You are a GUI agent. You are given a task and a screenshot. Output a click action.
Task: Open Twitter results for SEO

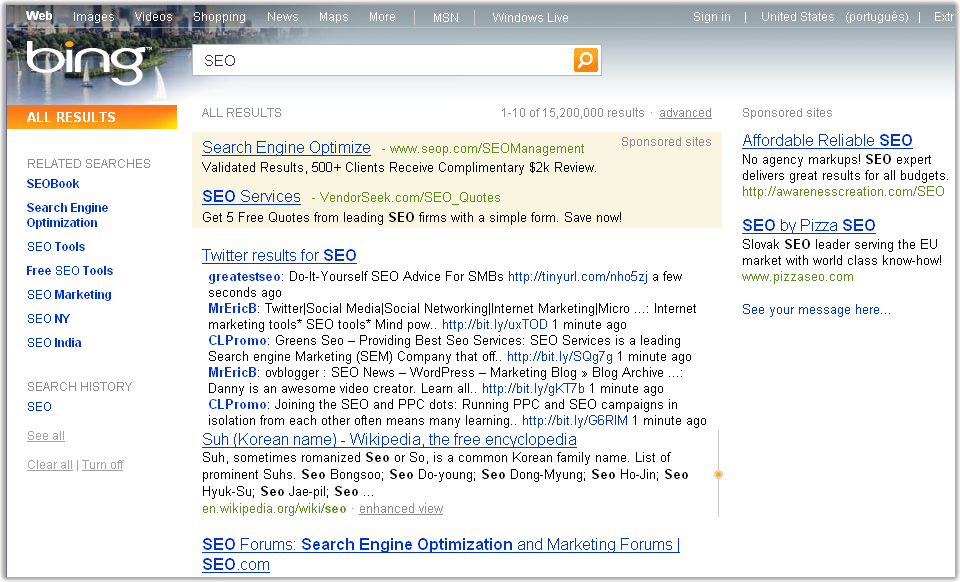pyautogui.click(x=279, y=256)
